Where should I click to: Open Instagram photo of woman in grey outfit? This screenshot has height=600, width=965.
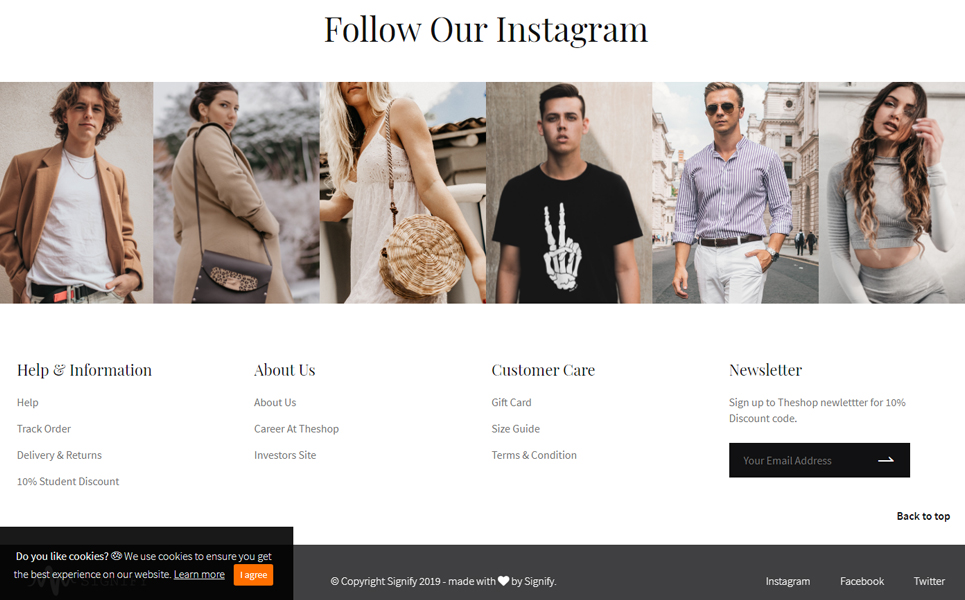(x=892, y=193)
